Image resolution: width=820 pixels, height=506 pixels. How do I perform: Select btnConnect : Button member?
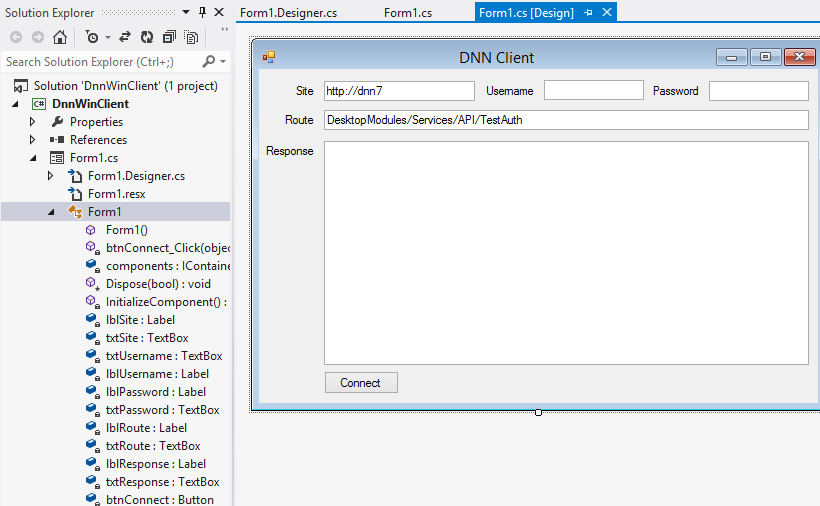tap(160, 500)
